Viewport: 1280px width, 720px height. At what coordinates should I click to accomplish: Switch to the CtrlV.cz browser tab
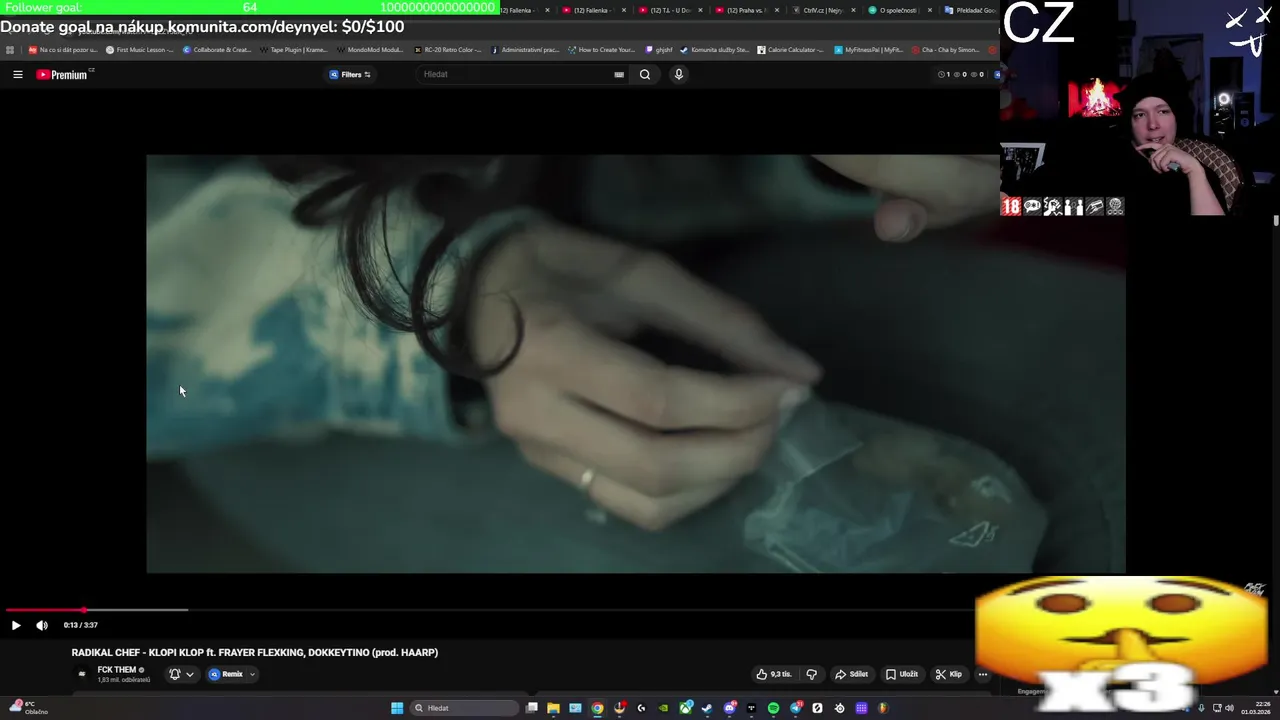click(822, 10)
